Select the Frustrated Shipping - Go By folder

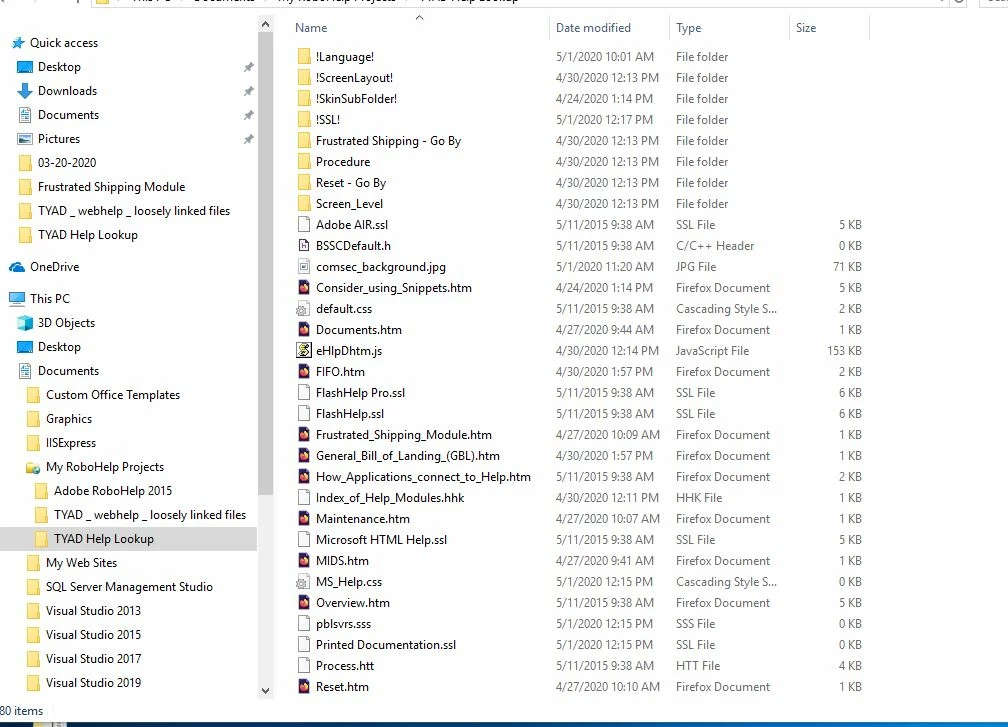[388, 141]
